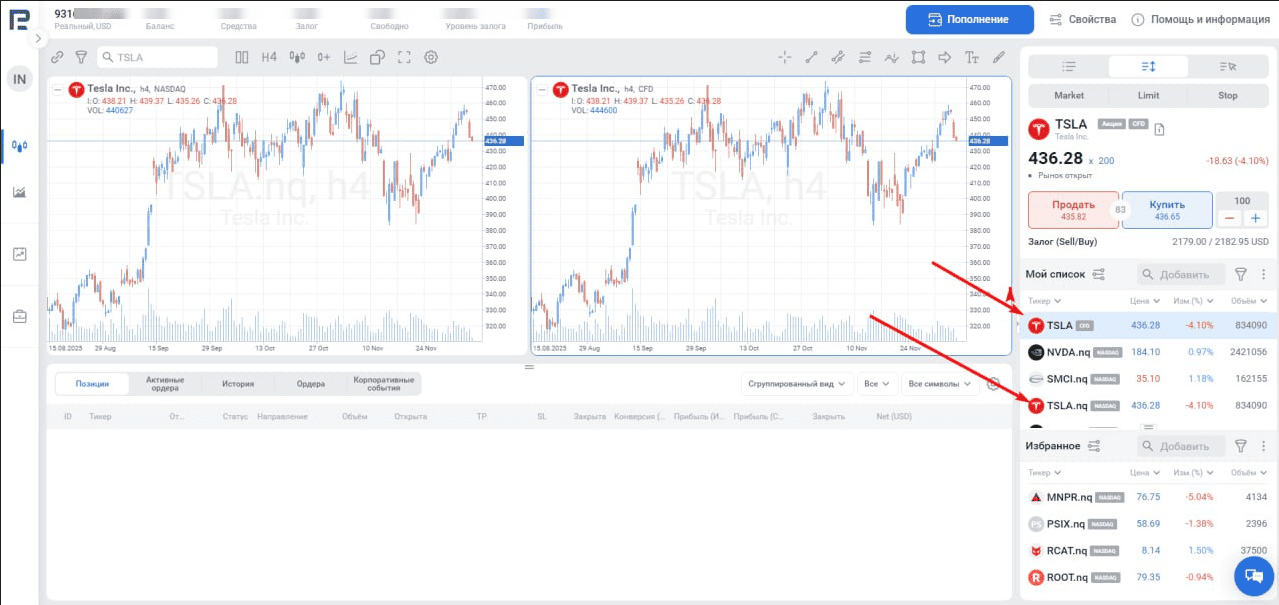Open the briefcase portfolio icon in sidebar
Image resolution: width=1279 pixels, height=605 pixels.
click(19, 317)
